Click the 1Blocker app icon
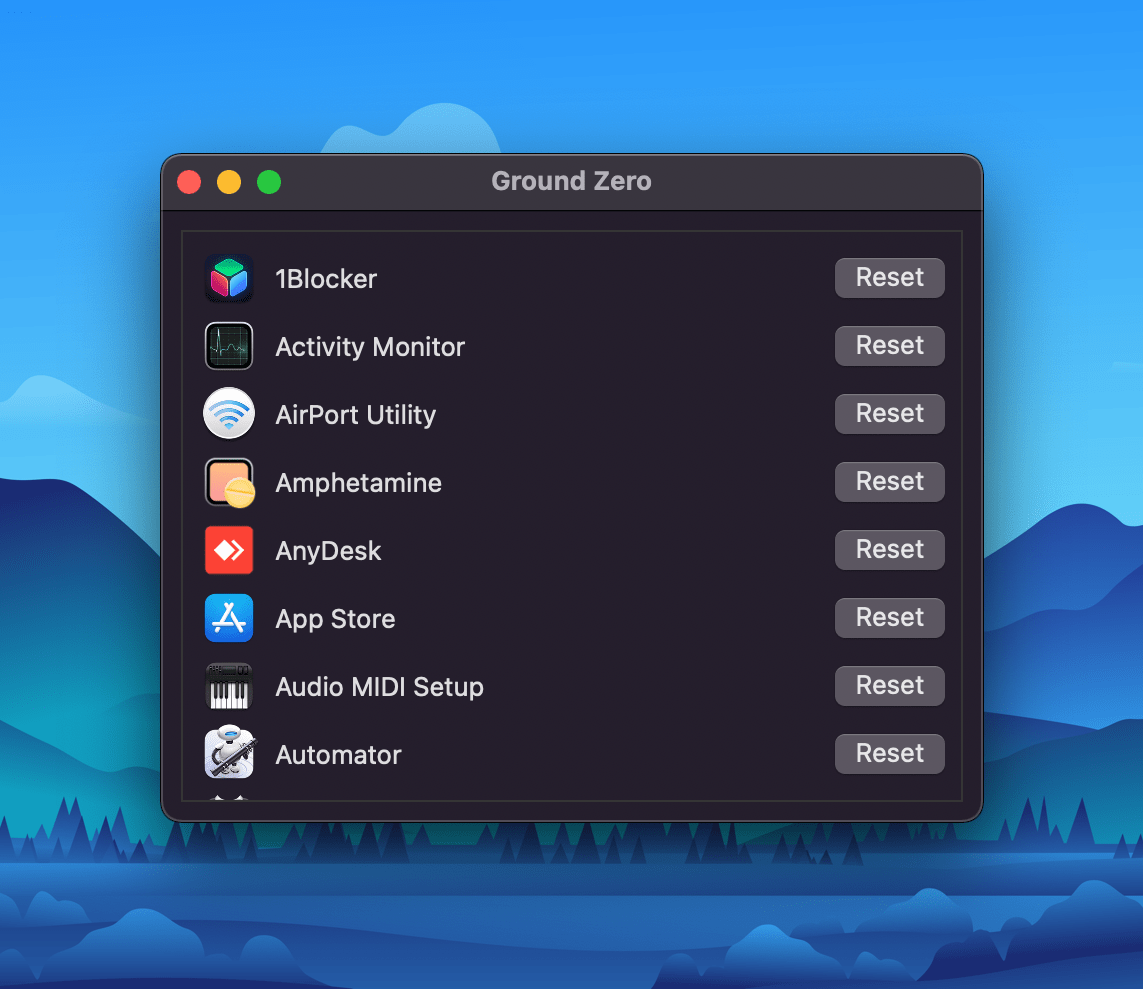Image resolution: width=1143 pixels, height=989 pixels. click(229, 278)
